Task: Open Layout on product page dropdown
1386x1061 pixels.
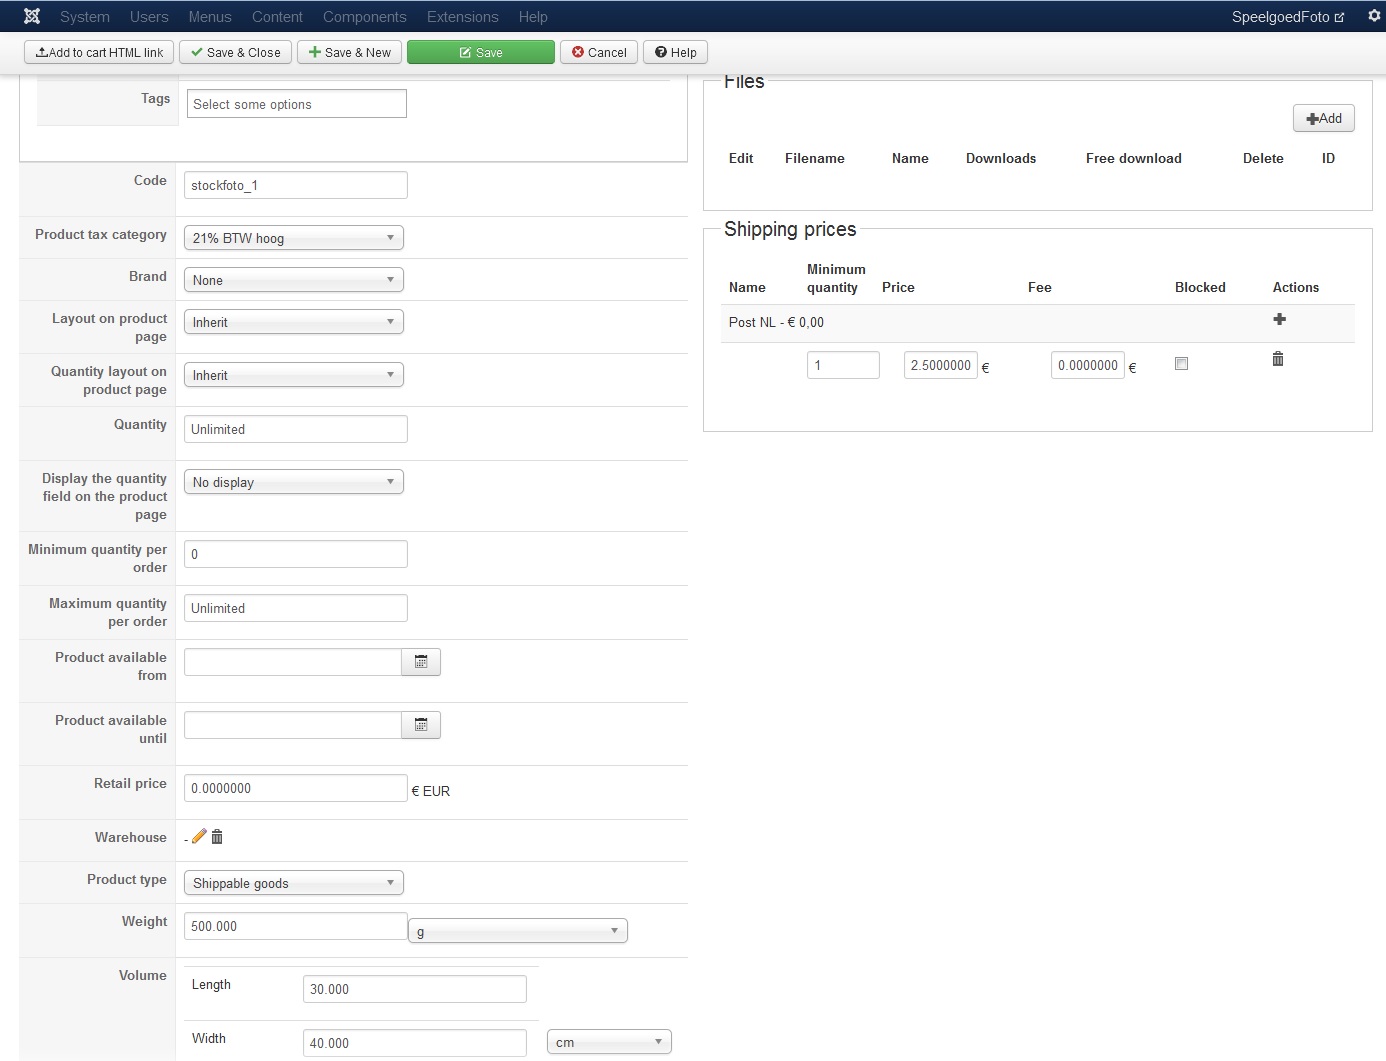Action: click(x=294, y=322)
